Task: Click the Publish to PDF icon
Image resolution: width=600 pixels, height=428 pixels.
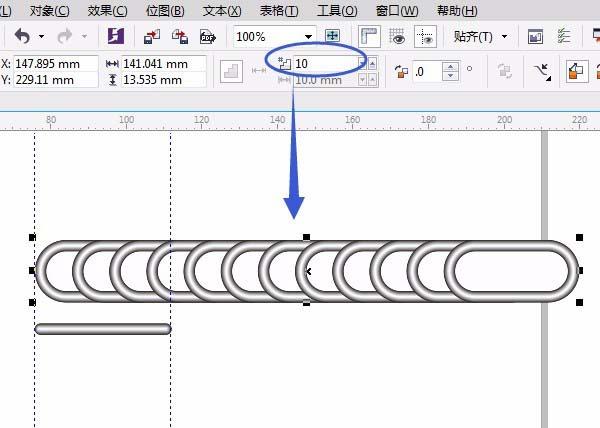Action: 208,37
